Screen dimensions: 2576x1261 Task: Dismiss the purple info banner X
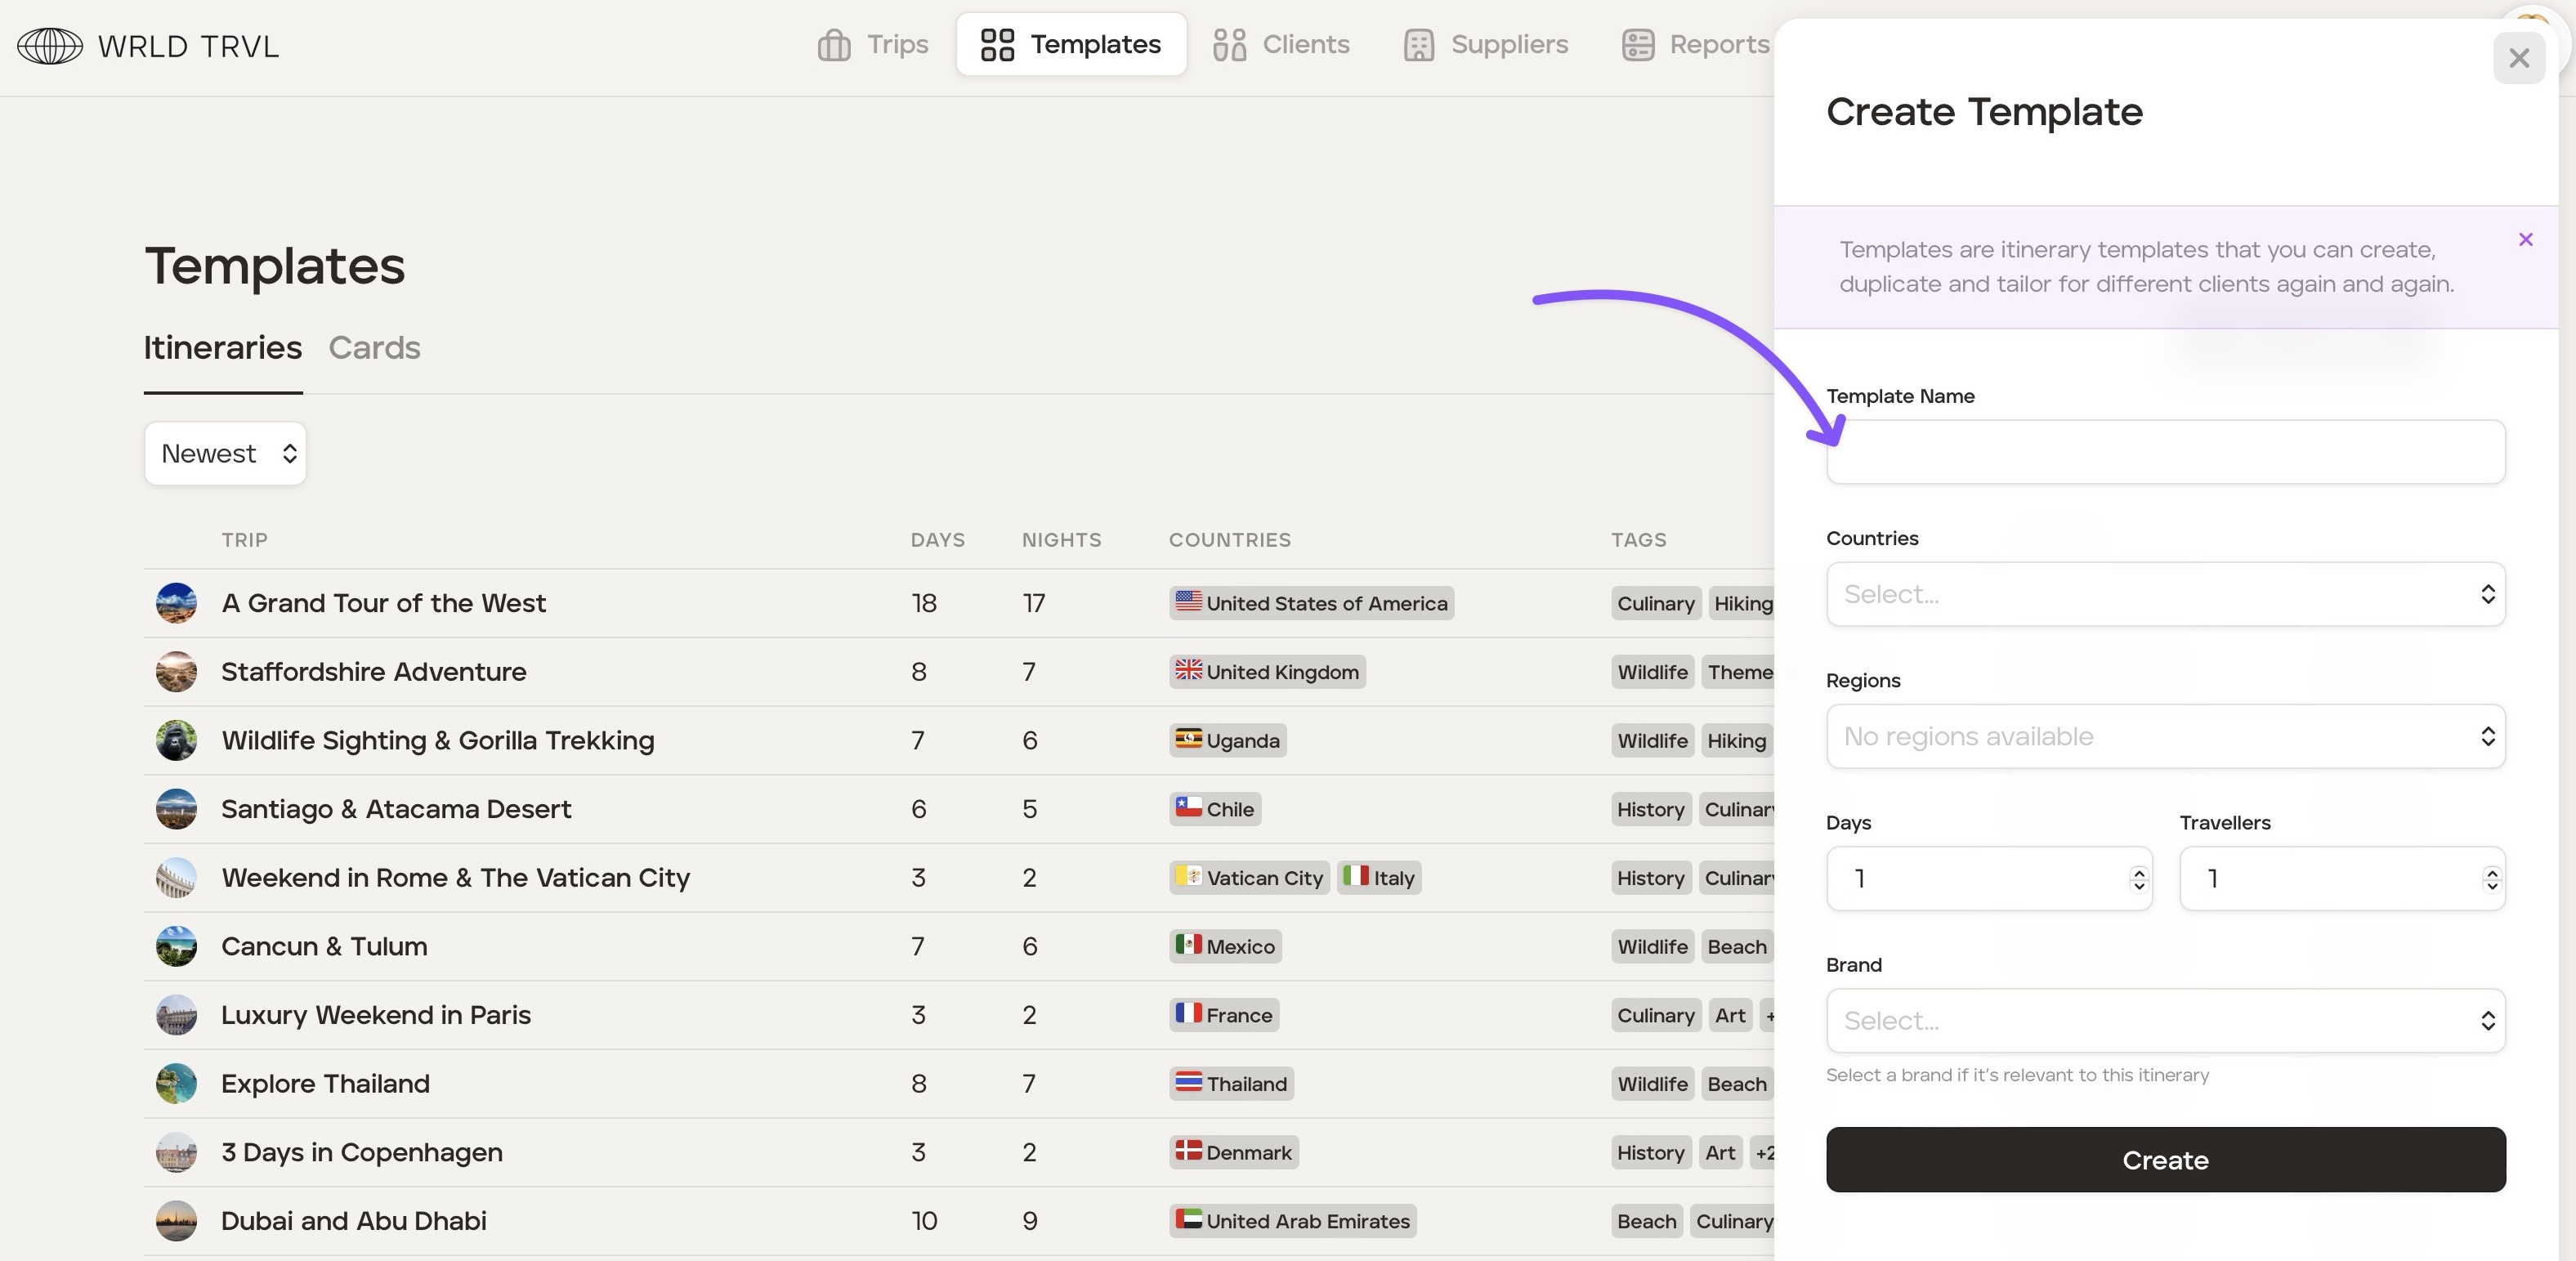(2525, 239)
